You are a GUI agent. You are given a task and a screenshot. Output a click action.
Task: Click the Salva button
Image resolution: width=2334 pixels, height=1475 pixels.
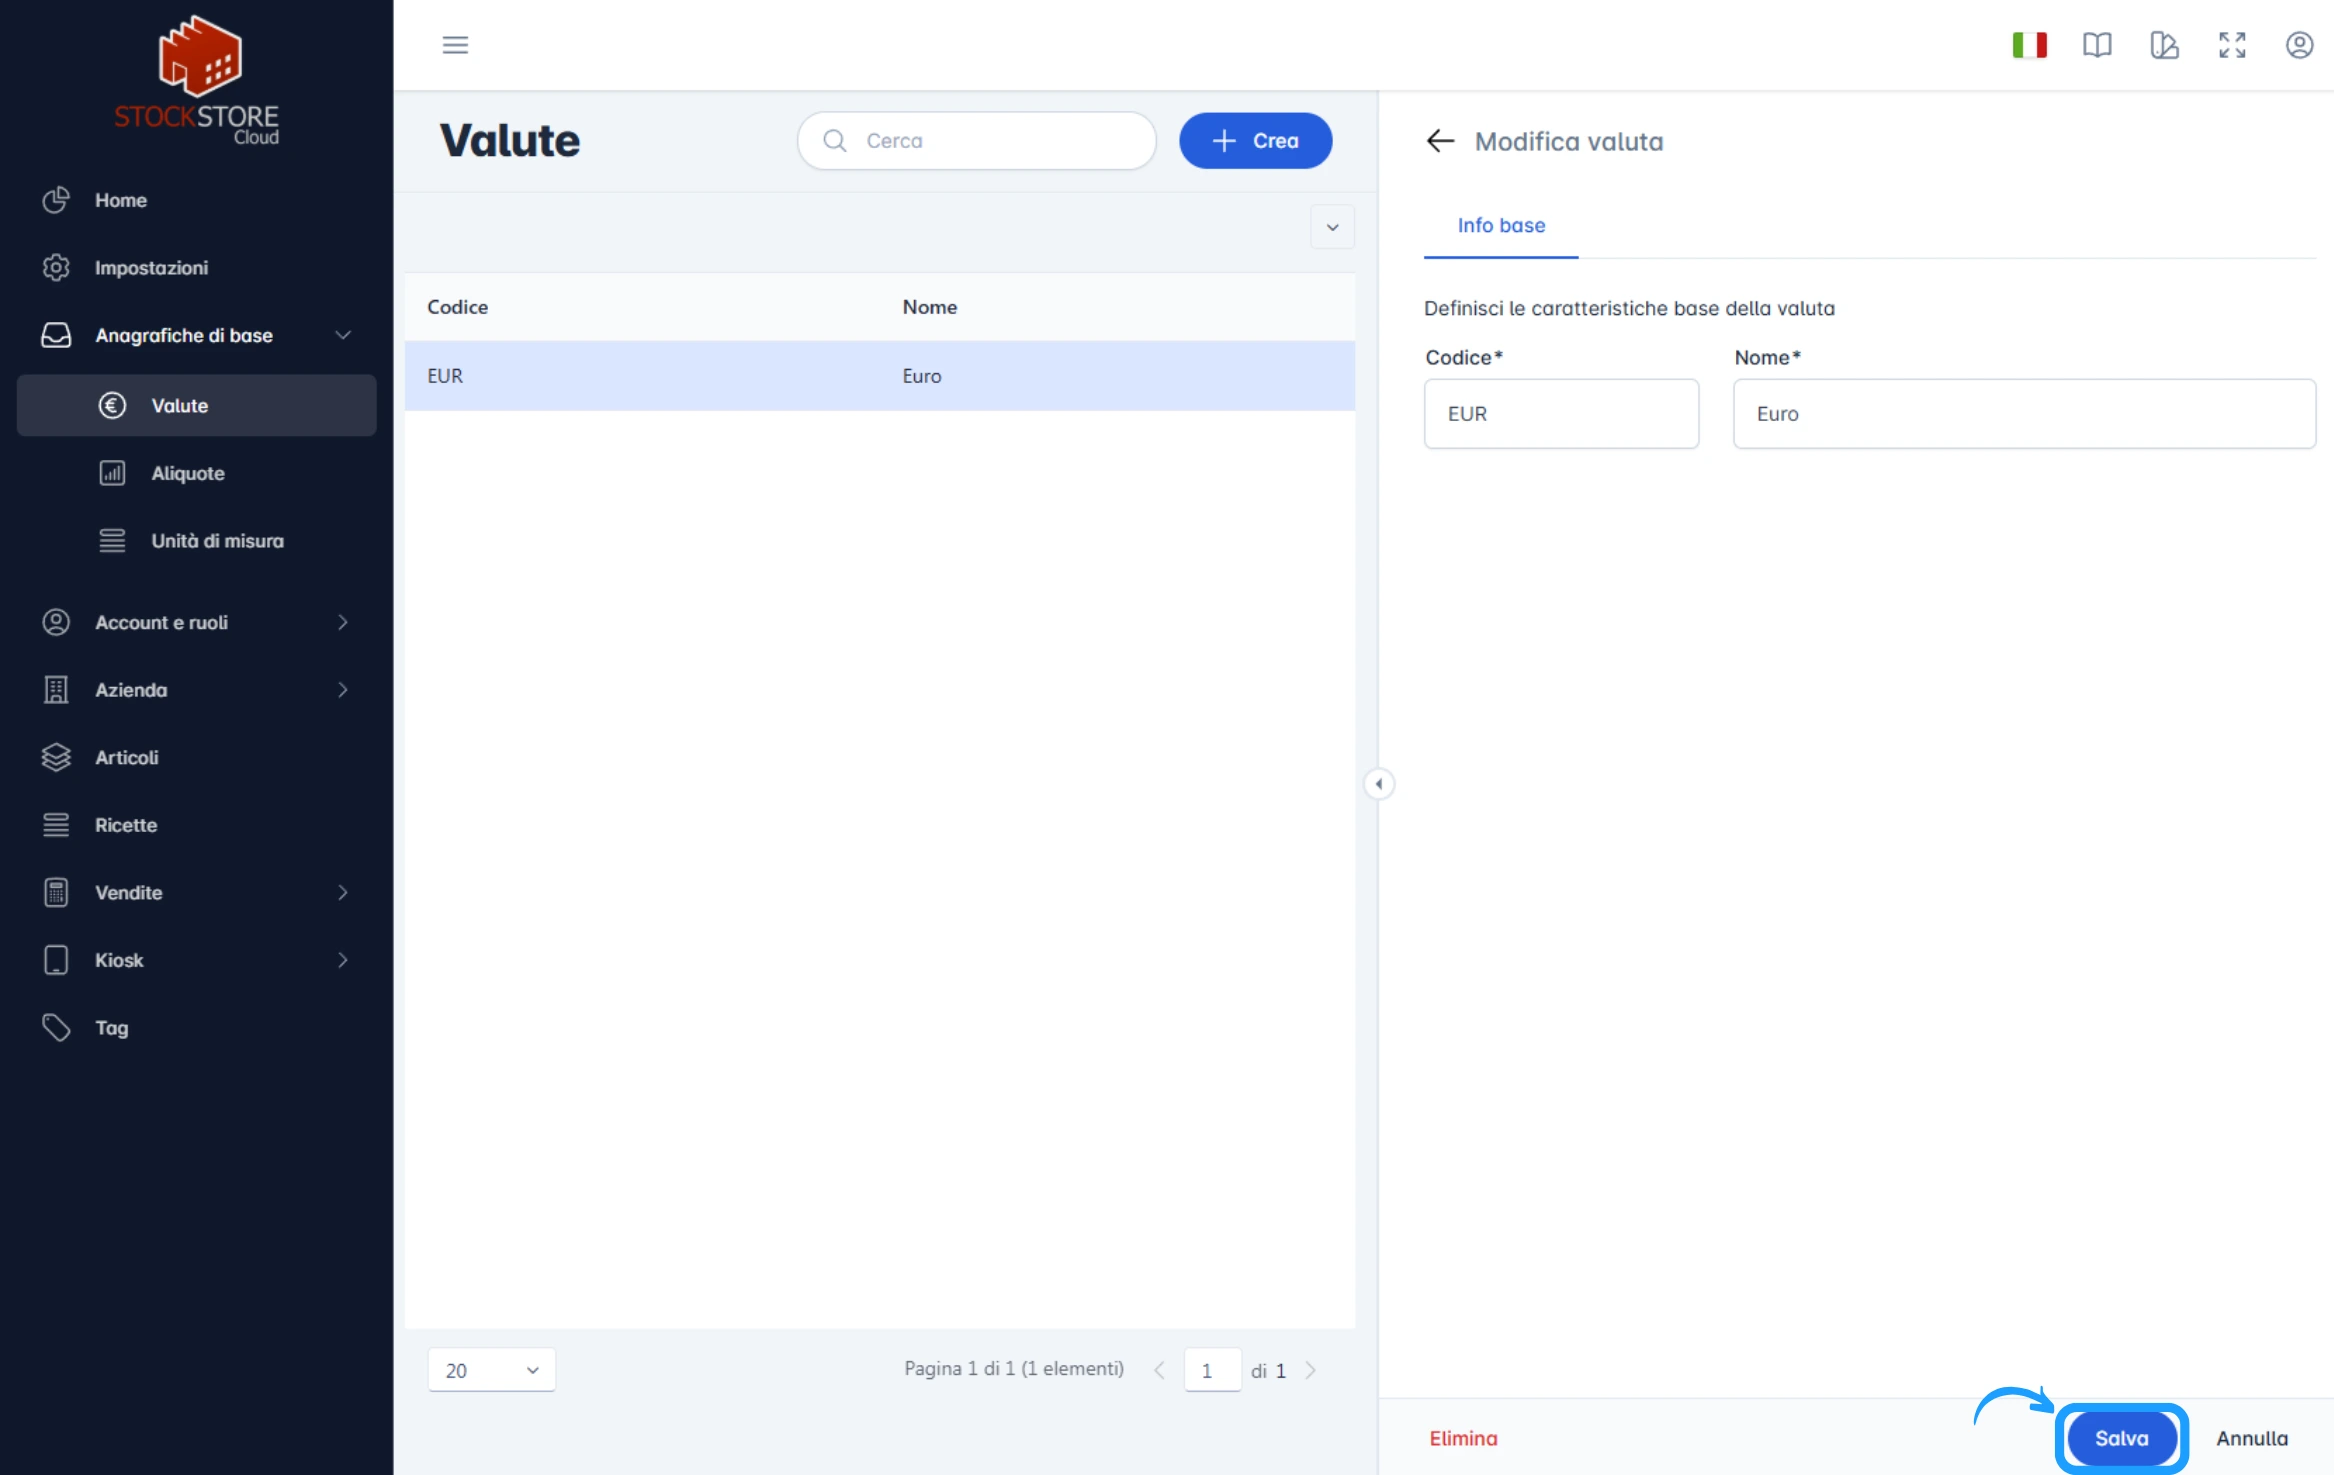point(2121,1438)
